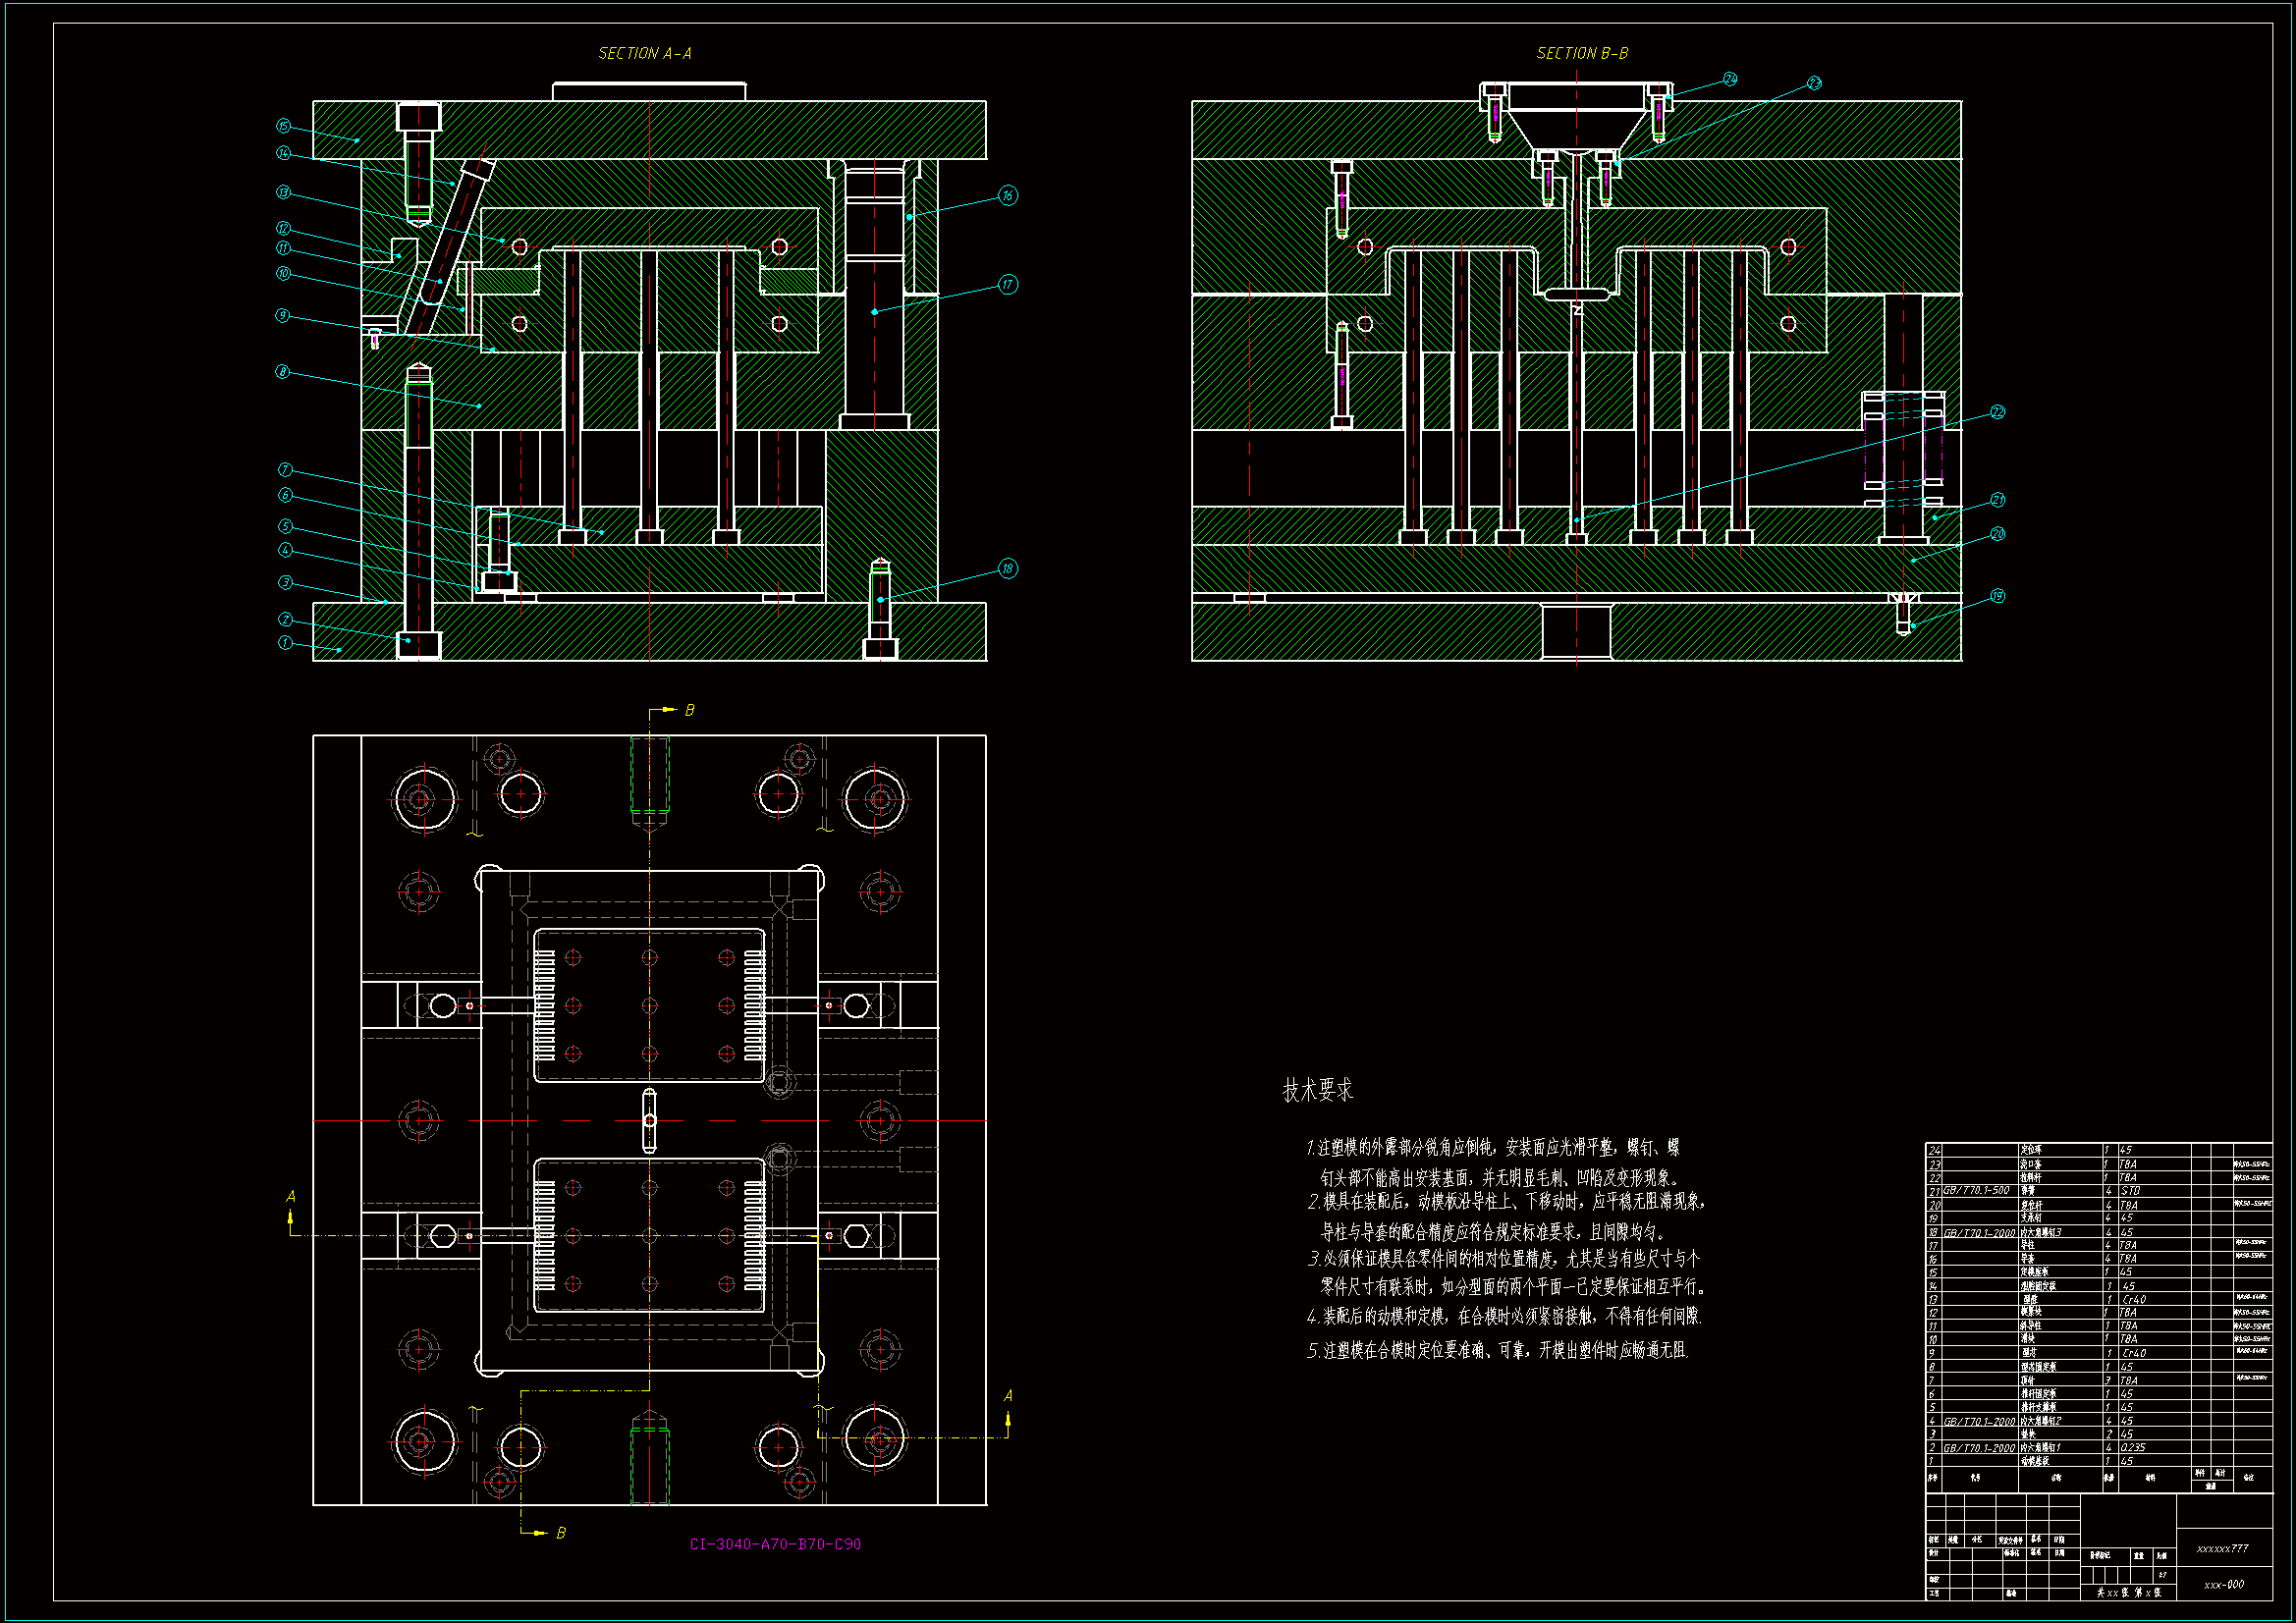
Task: Select balloon number 1 at bottom plate
Action: tap(286, 643)
